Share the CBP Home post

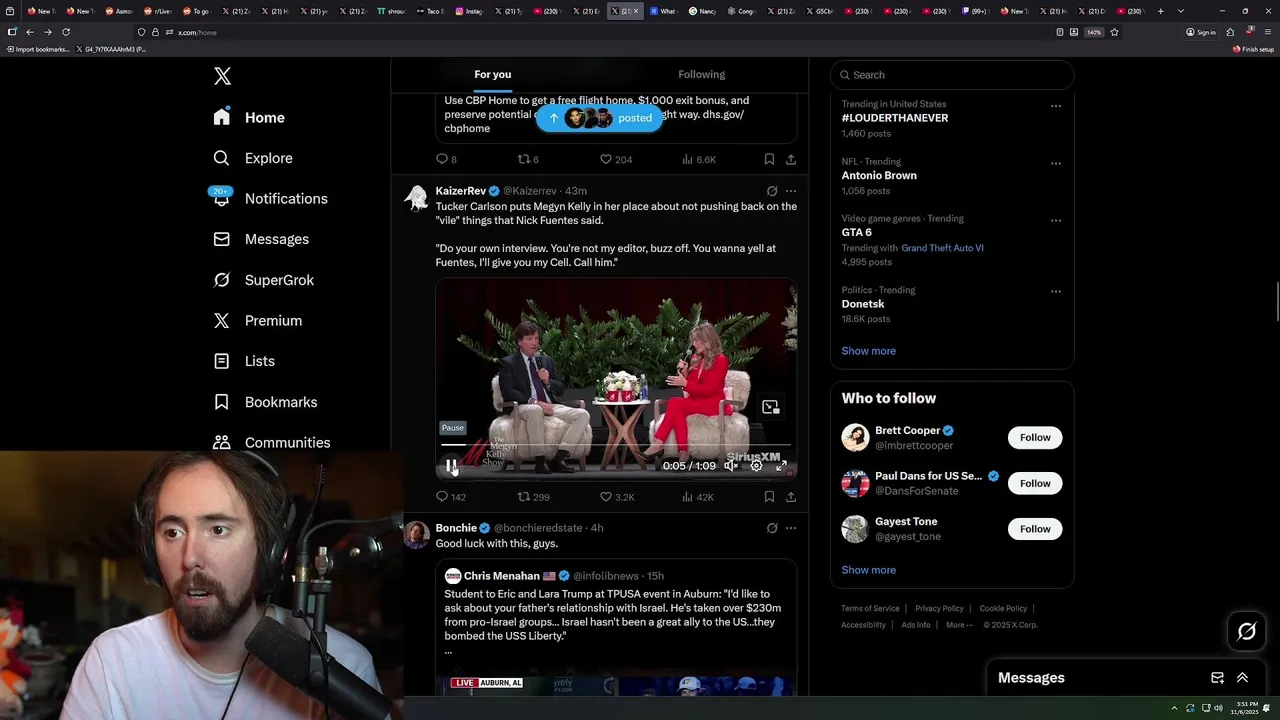tap(791, 159)
